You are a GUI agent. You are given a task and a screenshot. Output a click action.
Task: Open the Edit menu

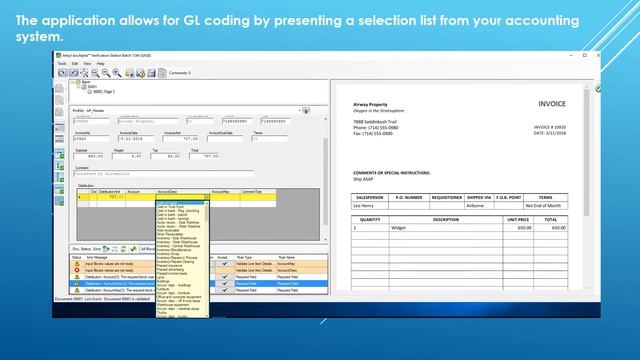coord(75,64)
